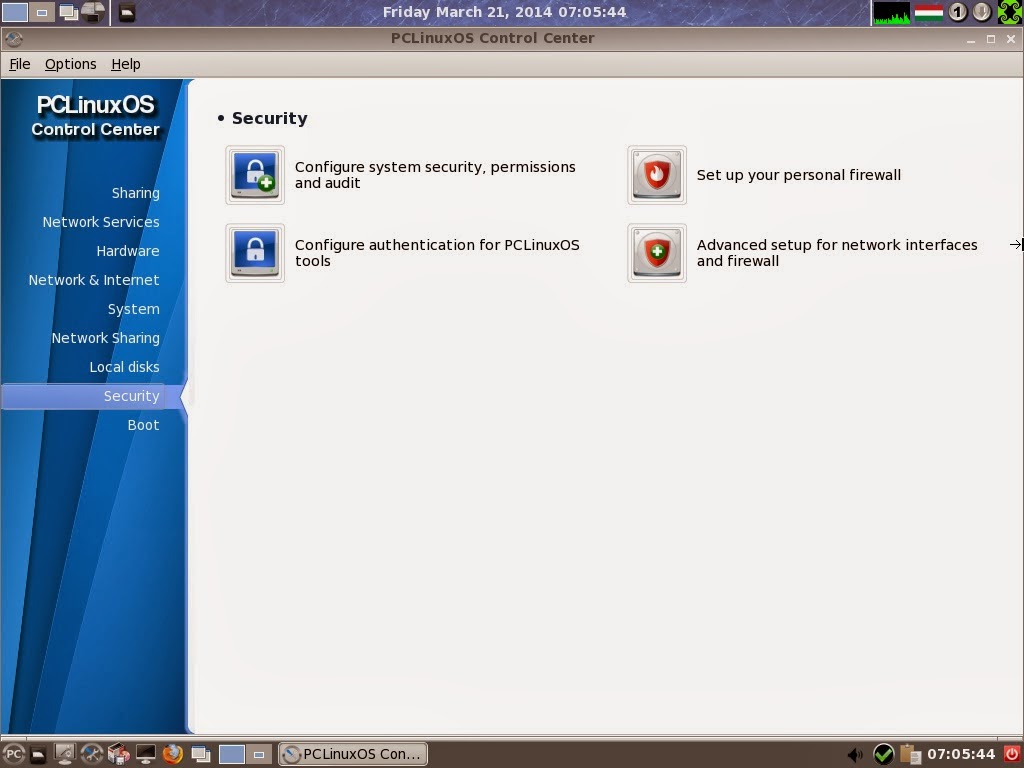This screenshot has width=1024, height=768.
Task: Launch the terminal monitor icon in the bottom panel
Action: pyautogui.click(x=145, y=754)
